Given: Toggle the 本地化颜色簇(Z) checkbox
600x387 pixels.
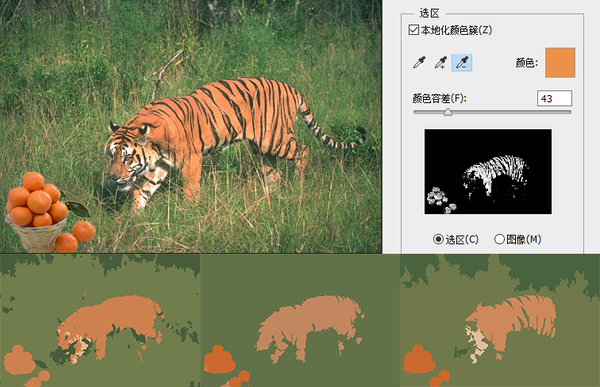Looking at the screenshot, I should (x=414, y=30).
